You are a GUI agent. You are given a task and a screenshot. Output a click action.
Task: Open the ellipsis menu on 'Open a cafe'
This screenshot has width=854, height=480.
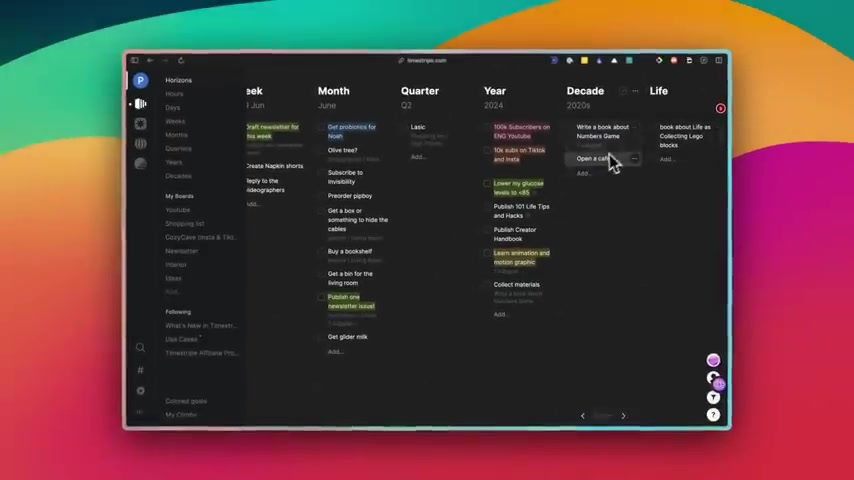coord(634,159)
